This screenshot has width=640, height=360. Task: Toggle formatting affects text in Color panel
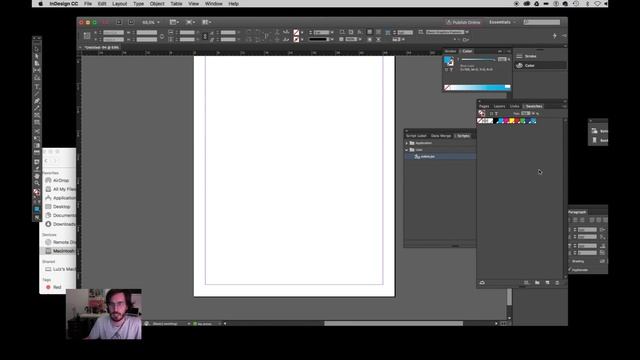[x=451, y=70]
